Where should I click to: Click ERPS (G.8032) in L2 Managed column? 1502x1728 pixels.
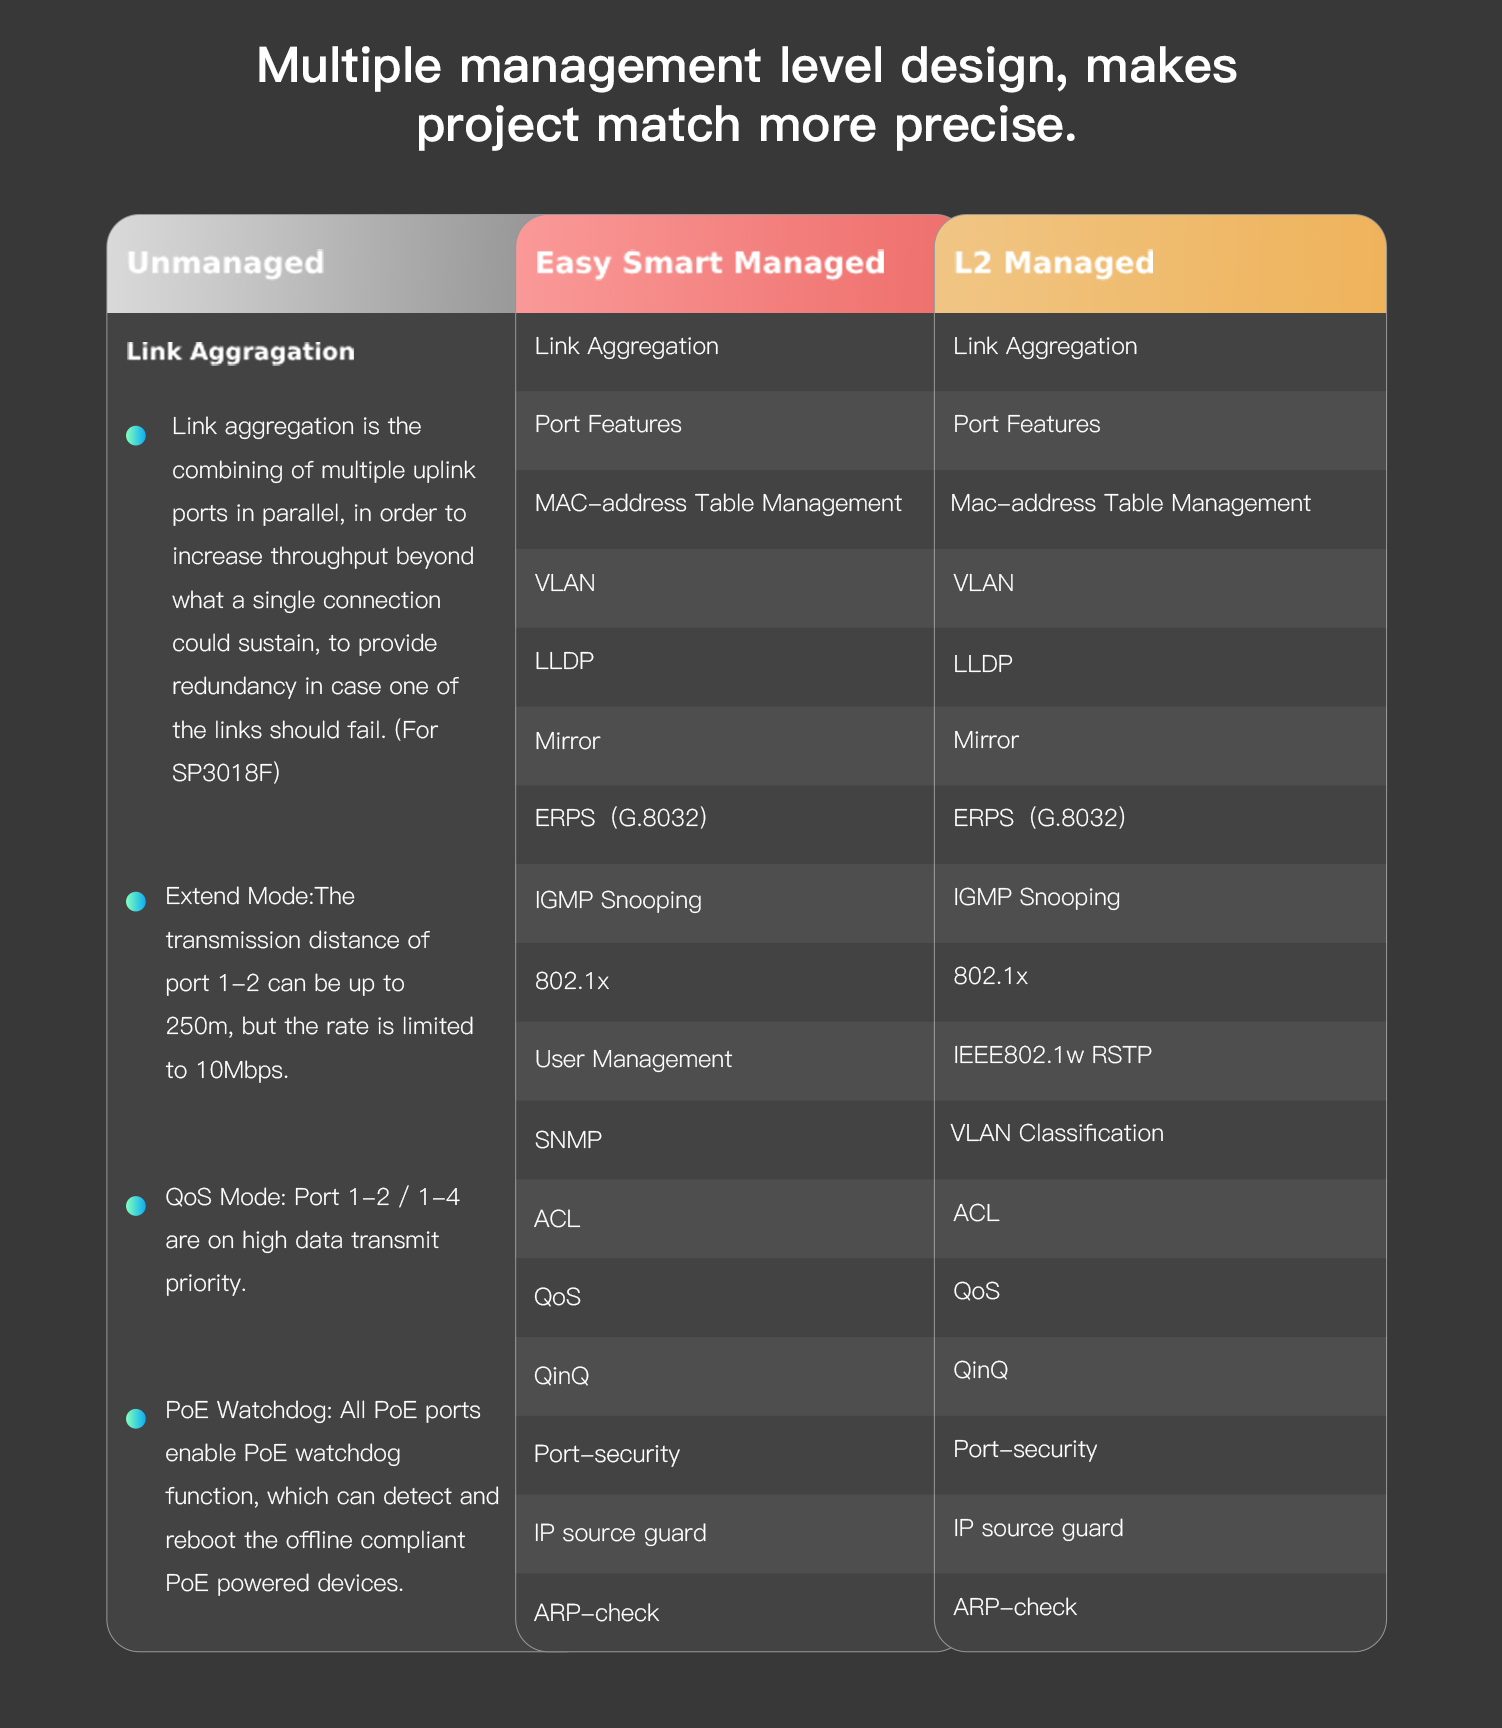[1039, 818]
